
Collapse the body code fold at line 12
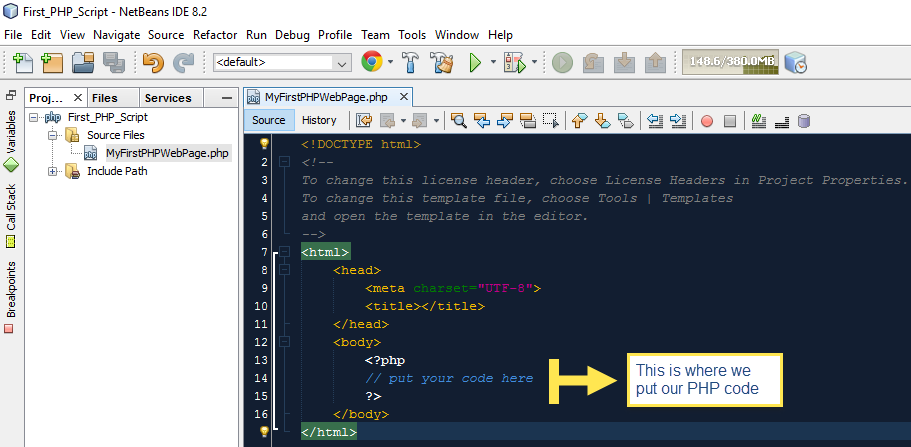click(x=284, y=342)
